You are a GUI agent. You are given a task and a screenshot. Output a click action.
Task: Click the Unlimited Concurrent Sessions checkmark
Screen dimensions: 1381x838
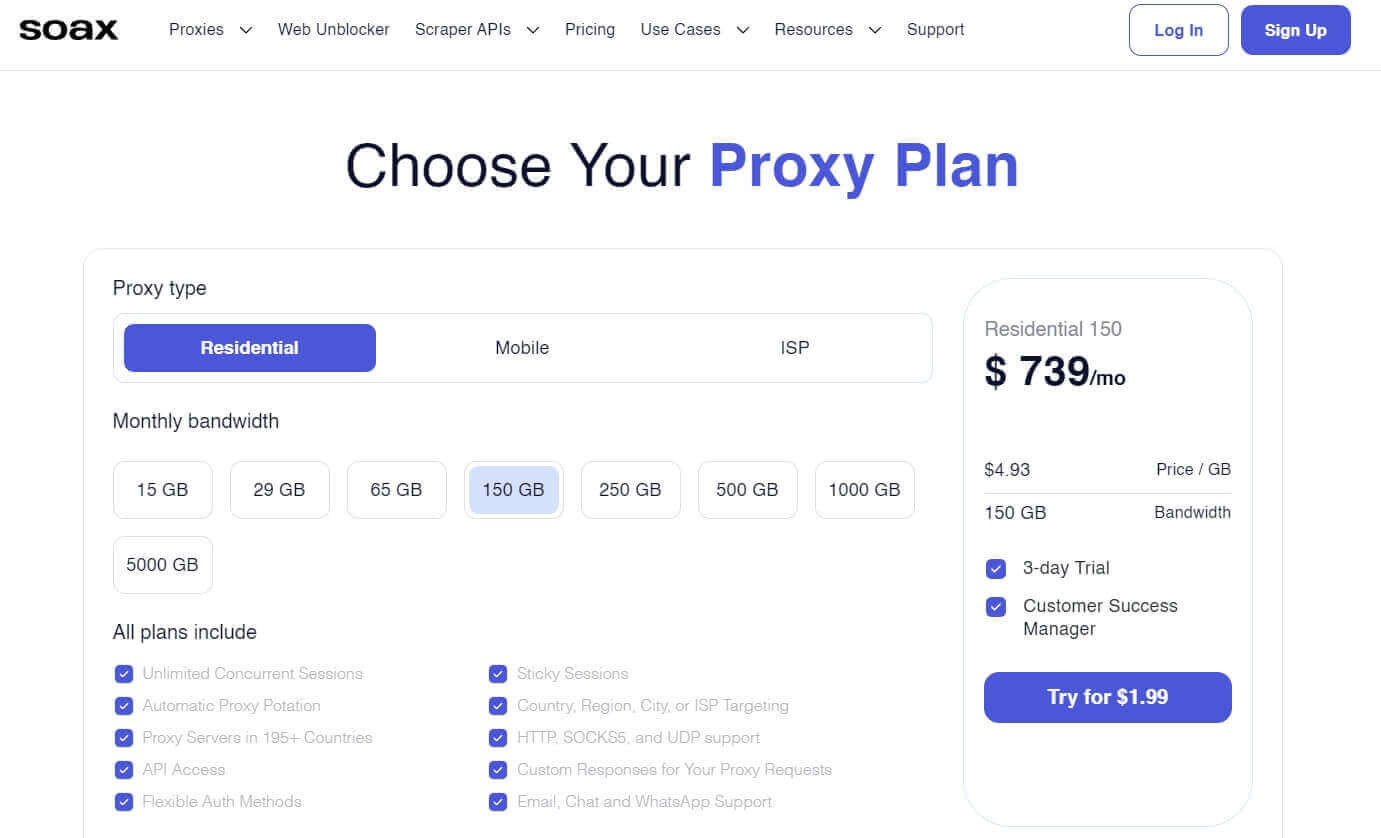124,674
